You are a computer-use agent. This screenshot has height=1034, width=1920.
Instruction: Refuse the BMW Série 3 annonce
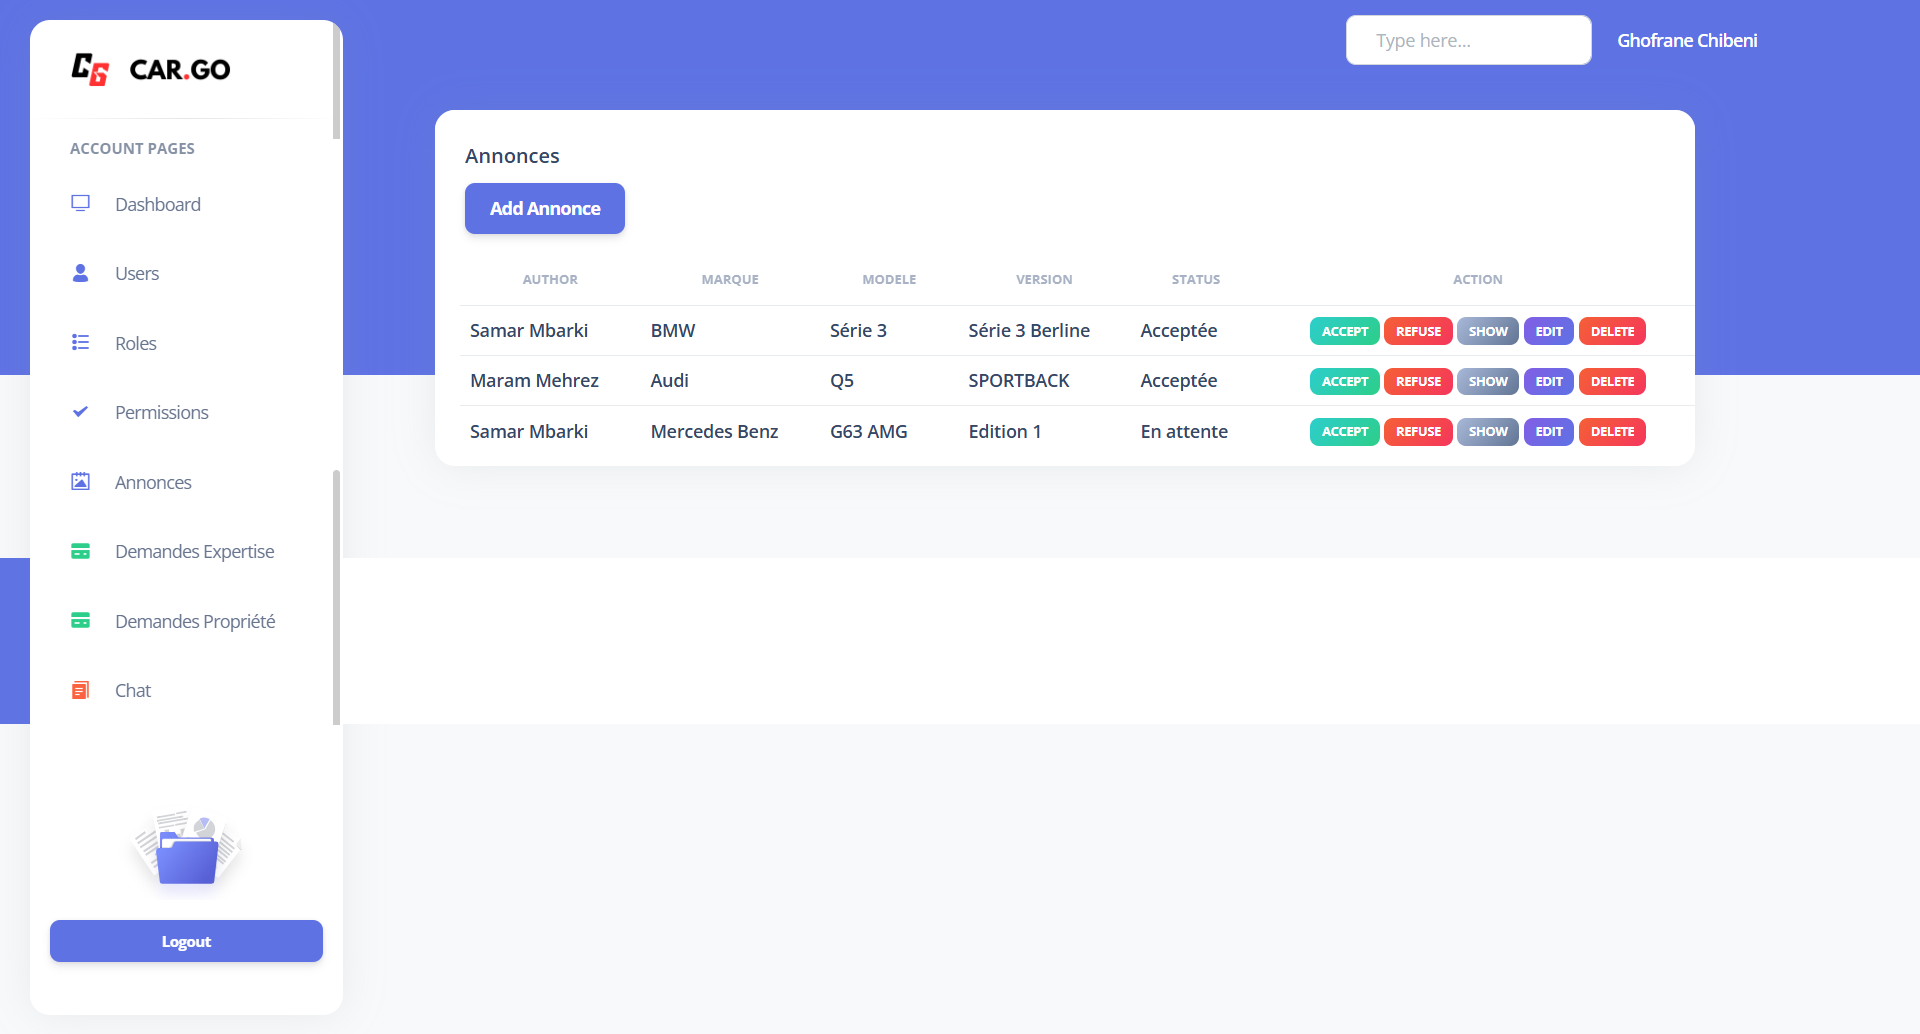[x=1418, y=331]
